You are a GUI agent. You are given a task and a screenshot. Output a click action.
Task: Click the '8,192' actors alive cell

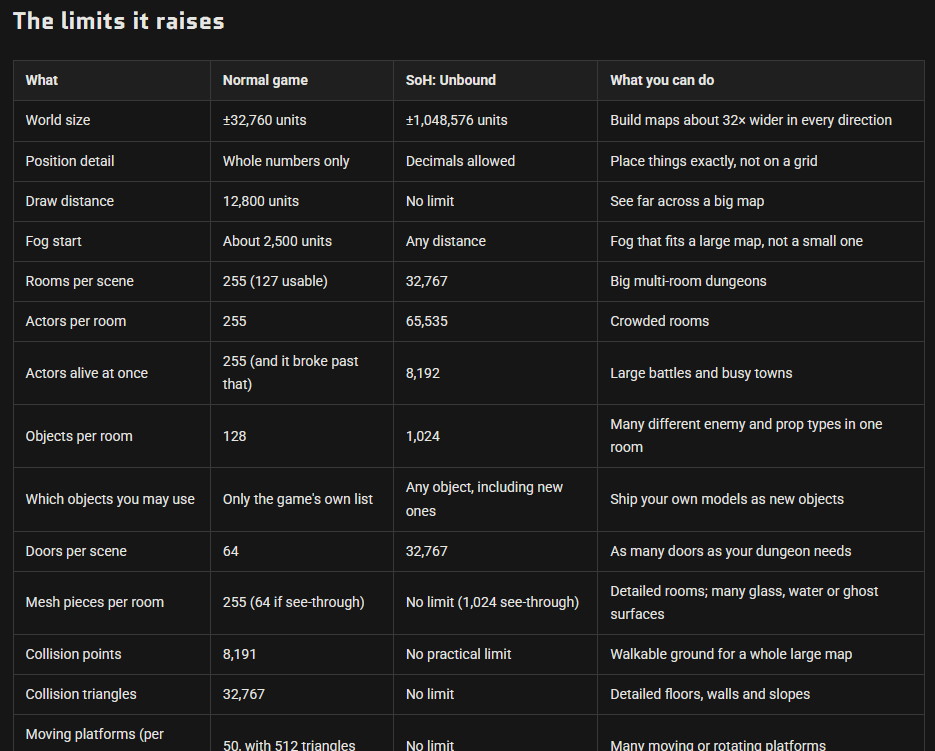[x=423, y=373]
